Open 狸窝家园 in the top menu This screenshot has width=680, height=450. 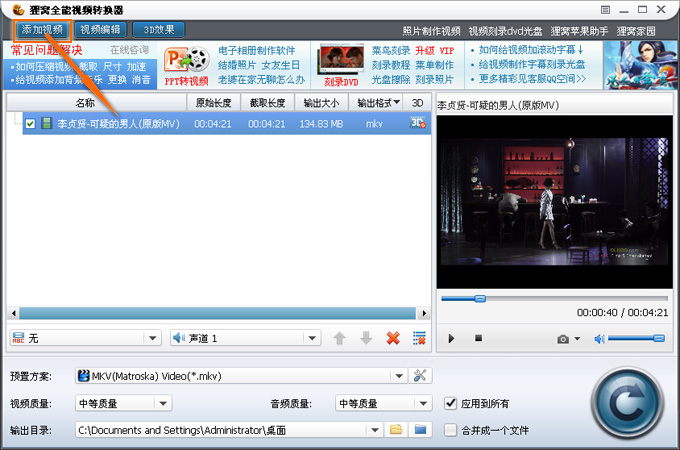[636, 31]
